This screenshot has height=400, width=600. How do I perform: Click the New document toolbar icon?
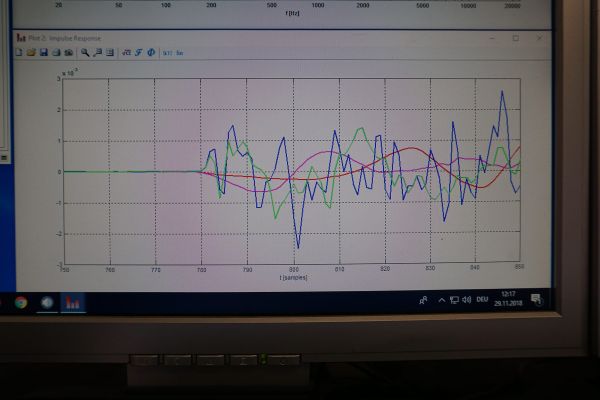[20, 52]
